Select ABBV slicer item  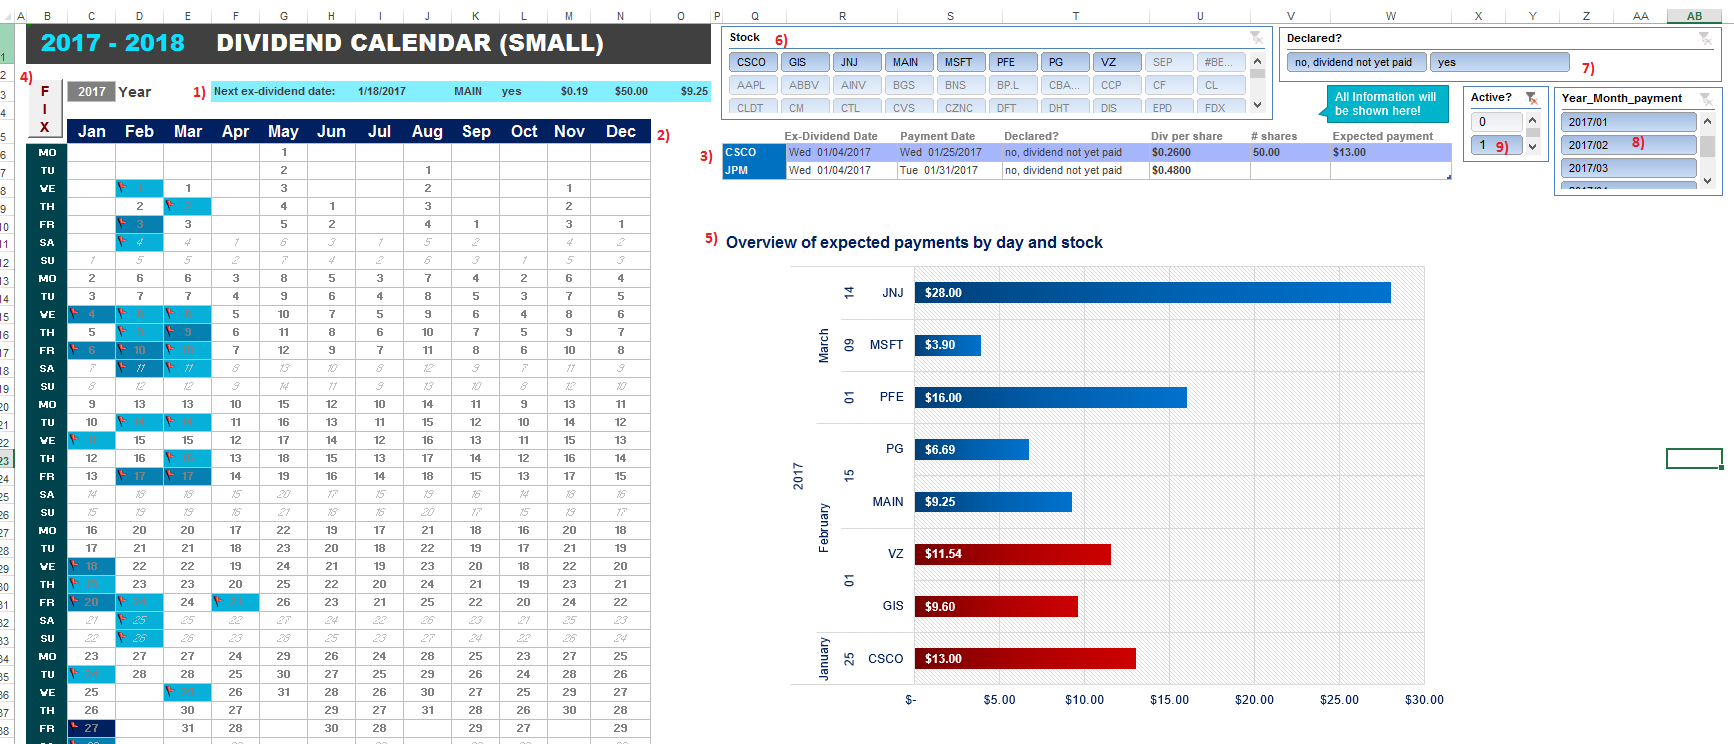click(x=805, y=85)
